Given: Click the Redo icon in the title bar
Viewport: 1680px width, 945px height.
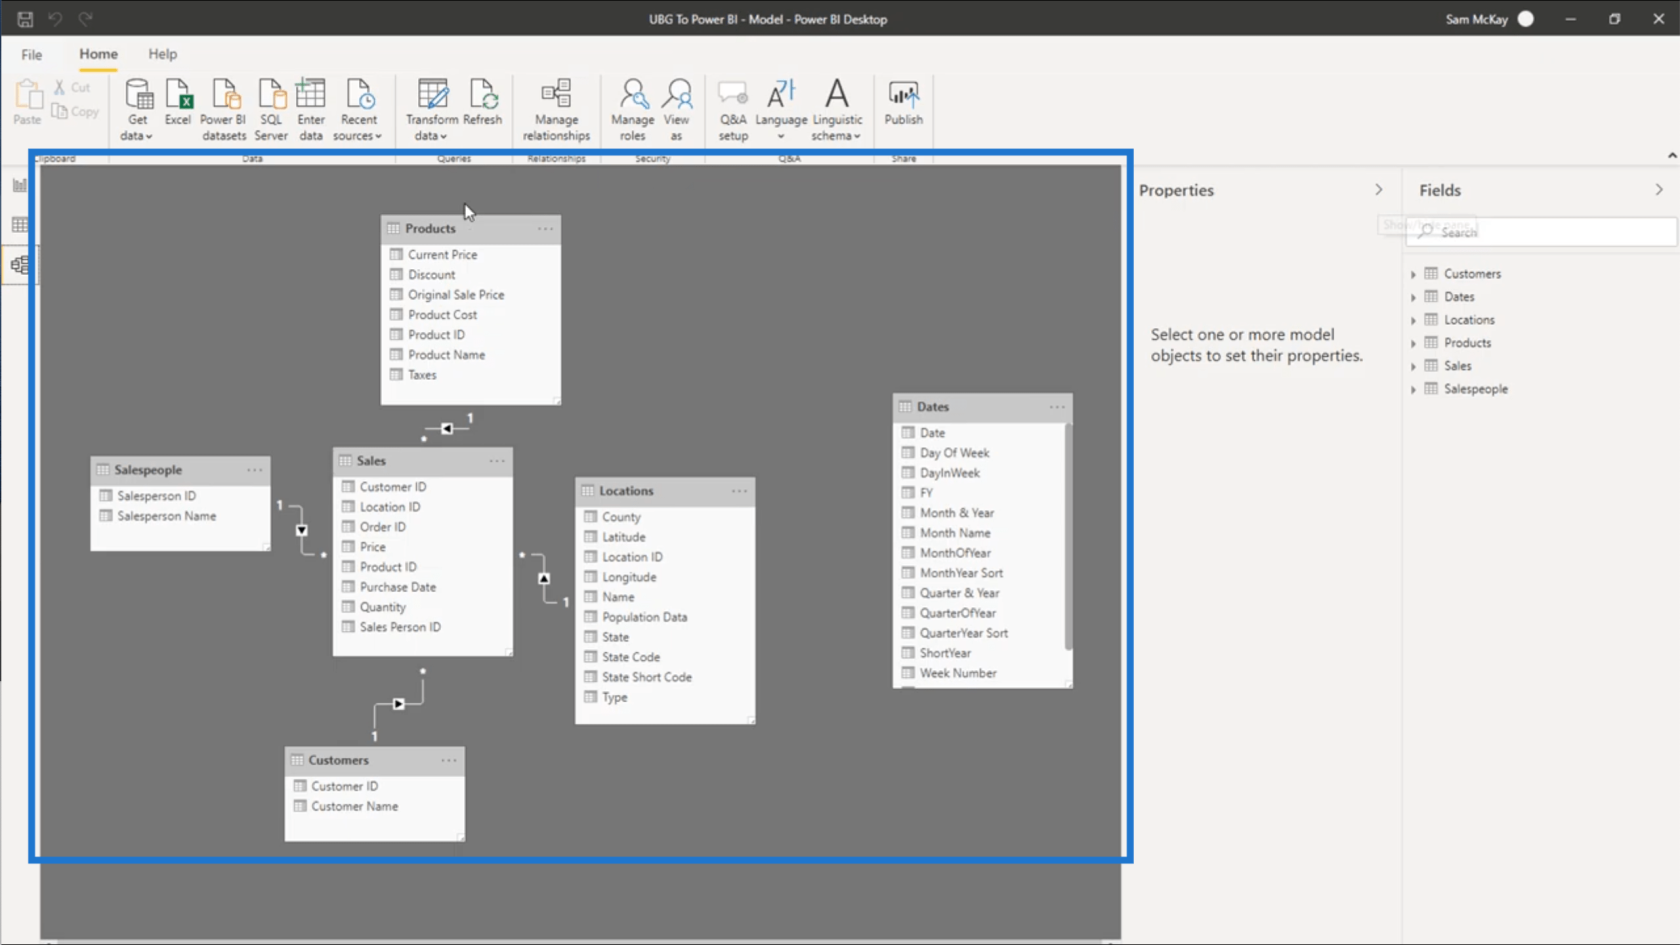Looking at the screenshot, I should pyautogui.click(x=86, y=19).
